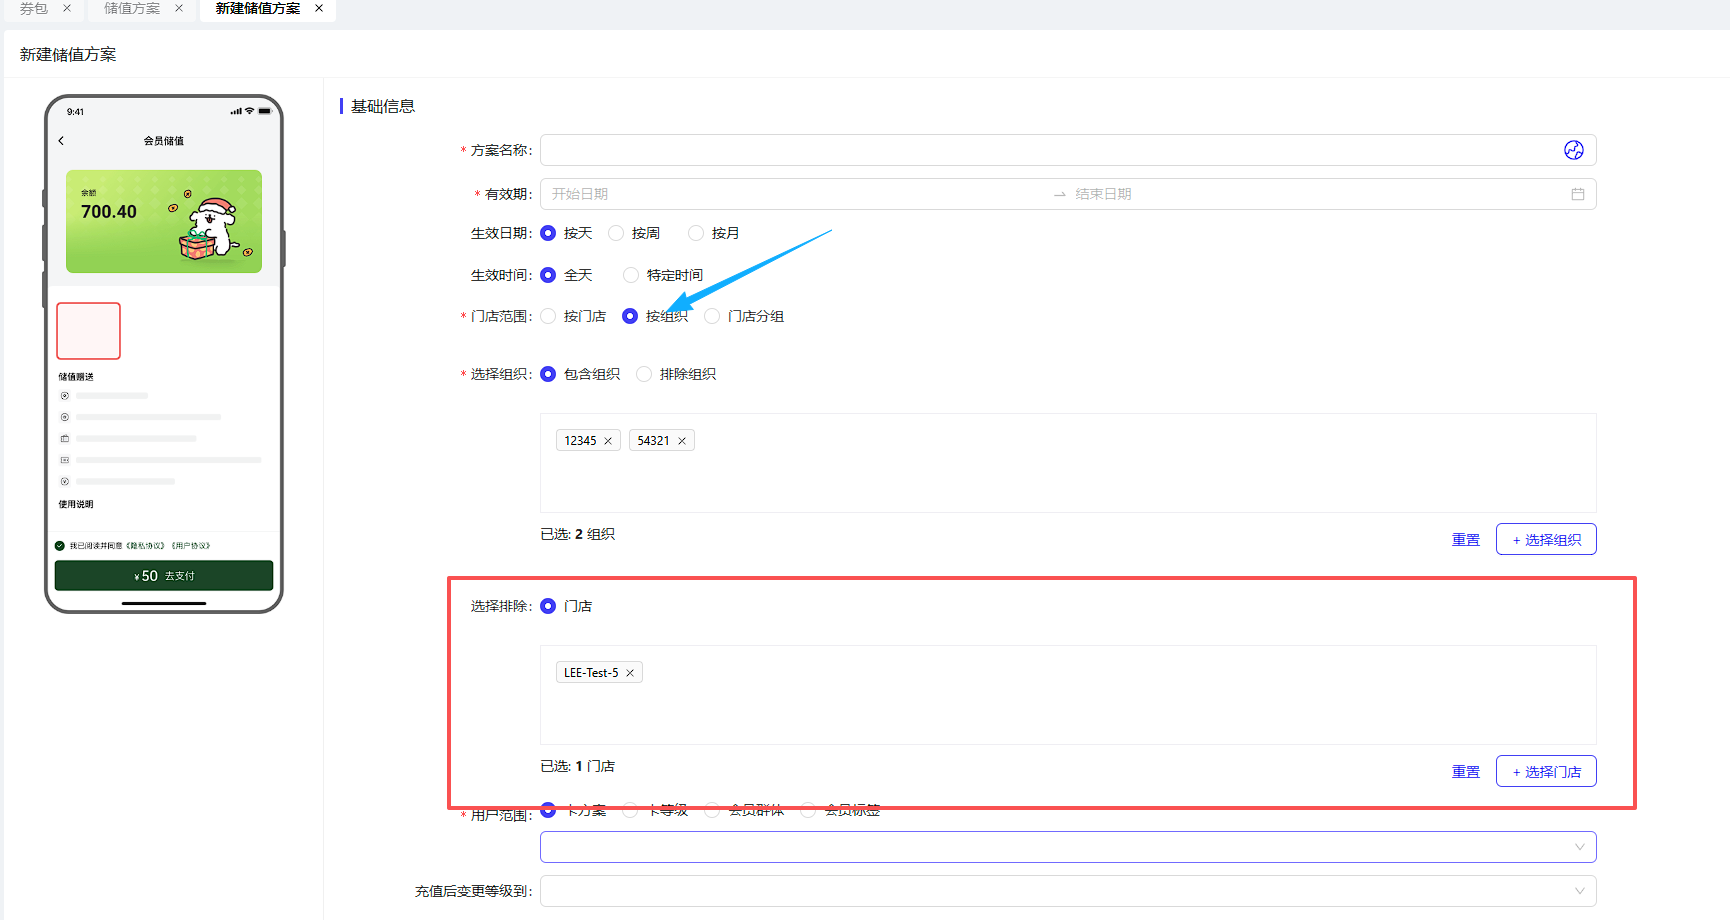Click the globe icon in plan name field

pyautogui.click(x=1573, y=150)
